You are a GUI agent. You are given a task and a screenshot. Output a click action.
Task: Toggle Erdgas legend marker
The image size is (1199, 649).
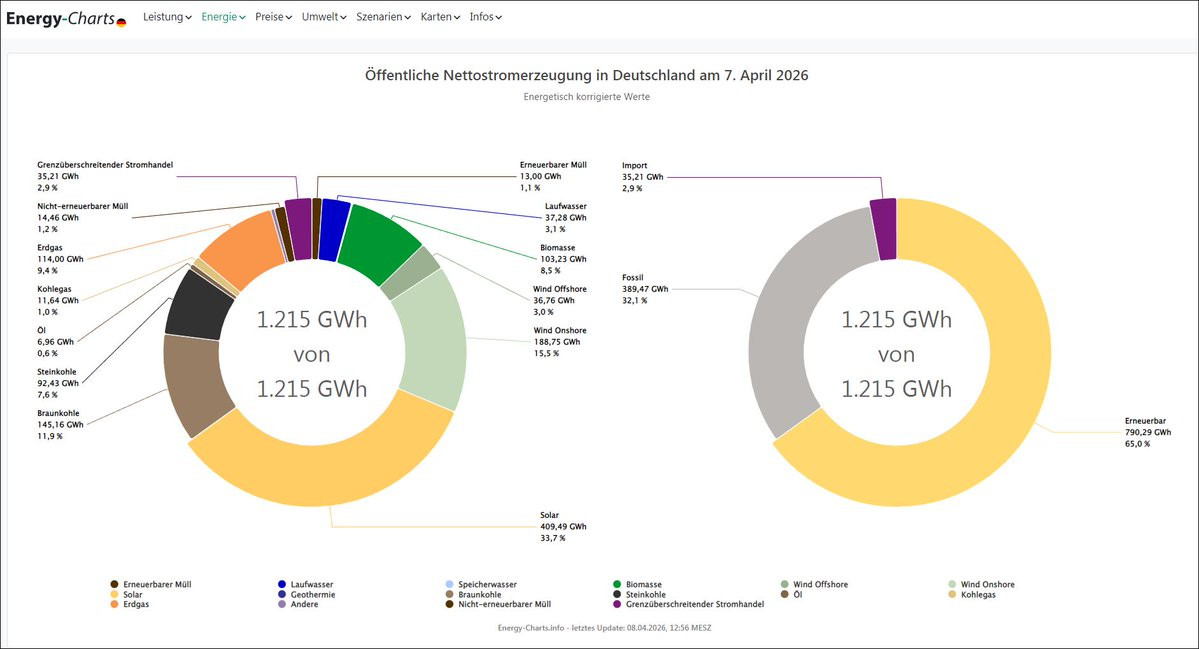click(x=115, y=604)
